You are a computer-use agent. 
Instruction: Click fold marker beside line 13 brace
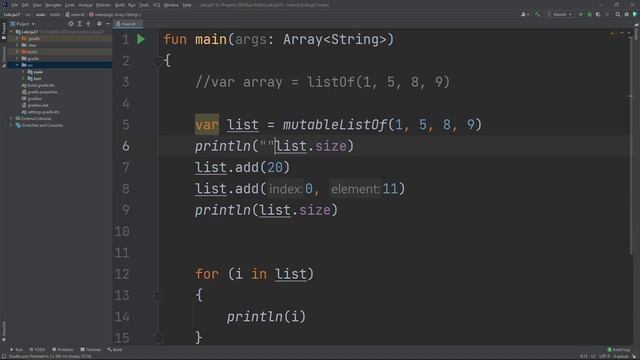click(x=158, y=296)
